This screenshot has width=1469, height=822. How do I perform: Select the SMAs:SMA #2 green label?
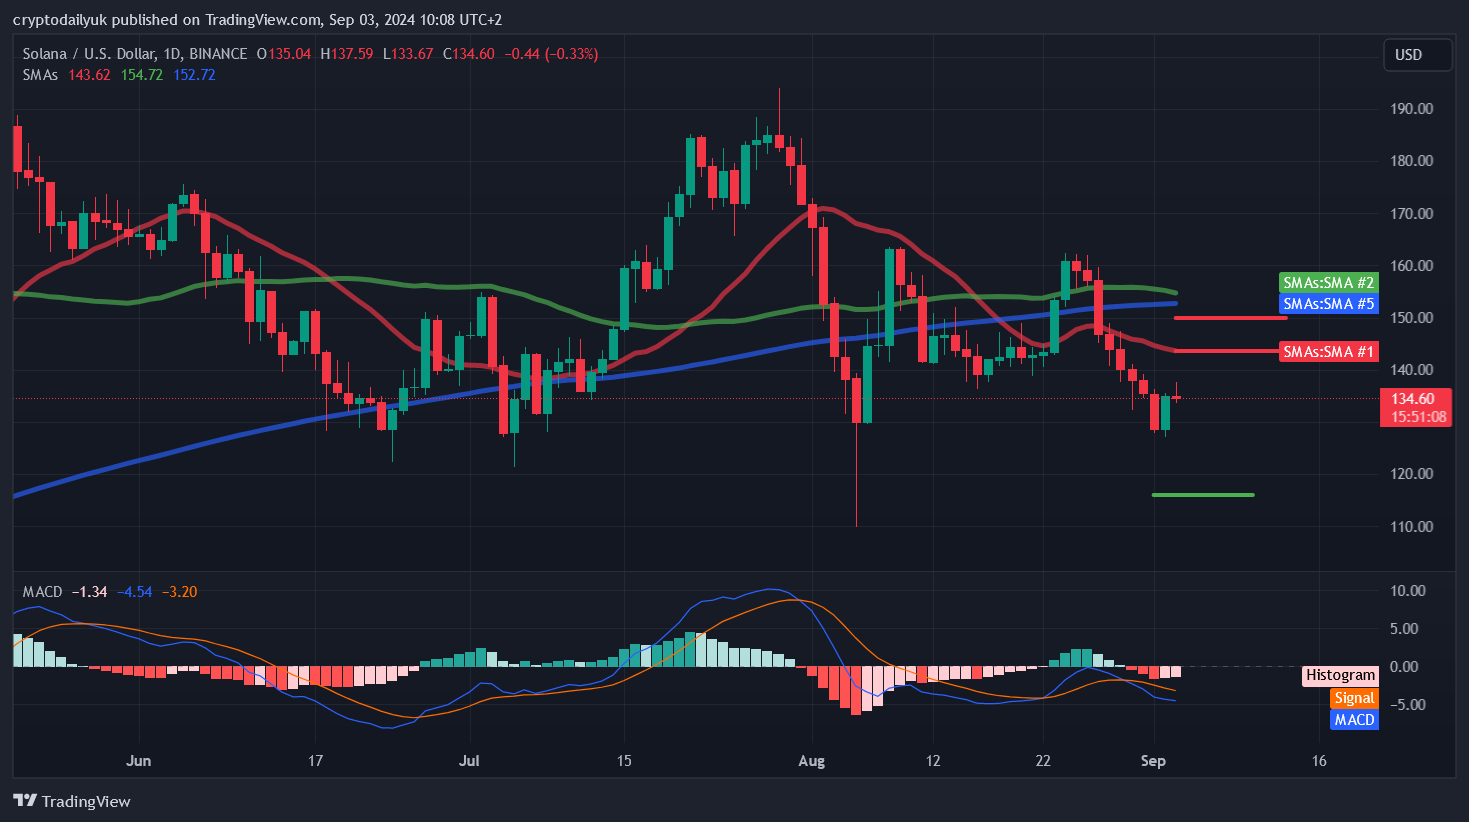1328,283
